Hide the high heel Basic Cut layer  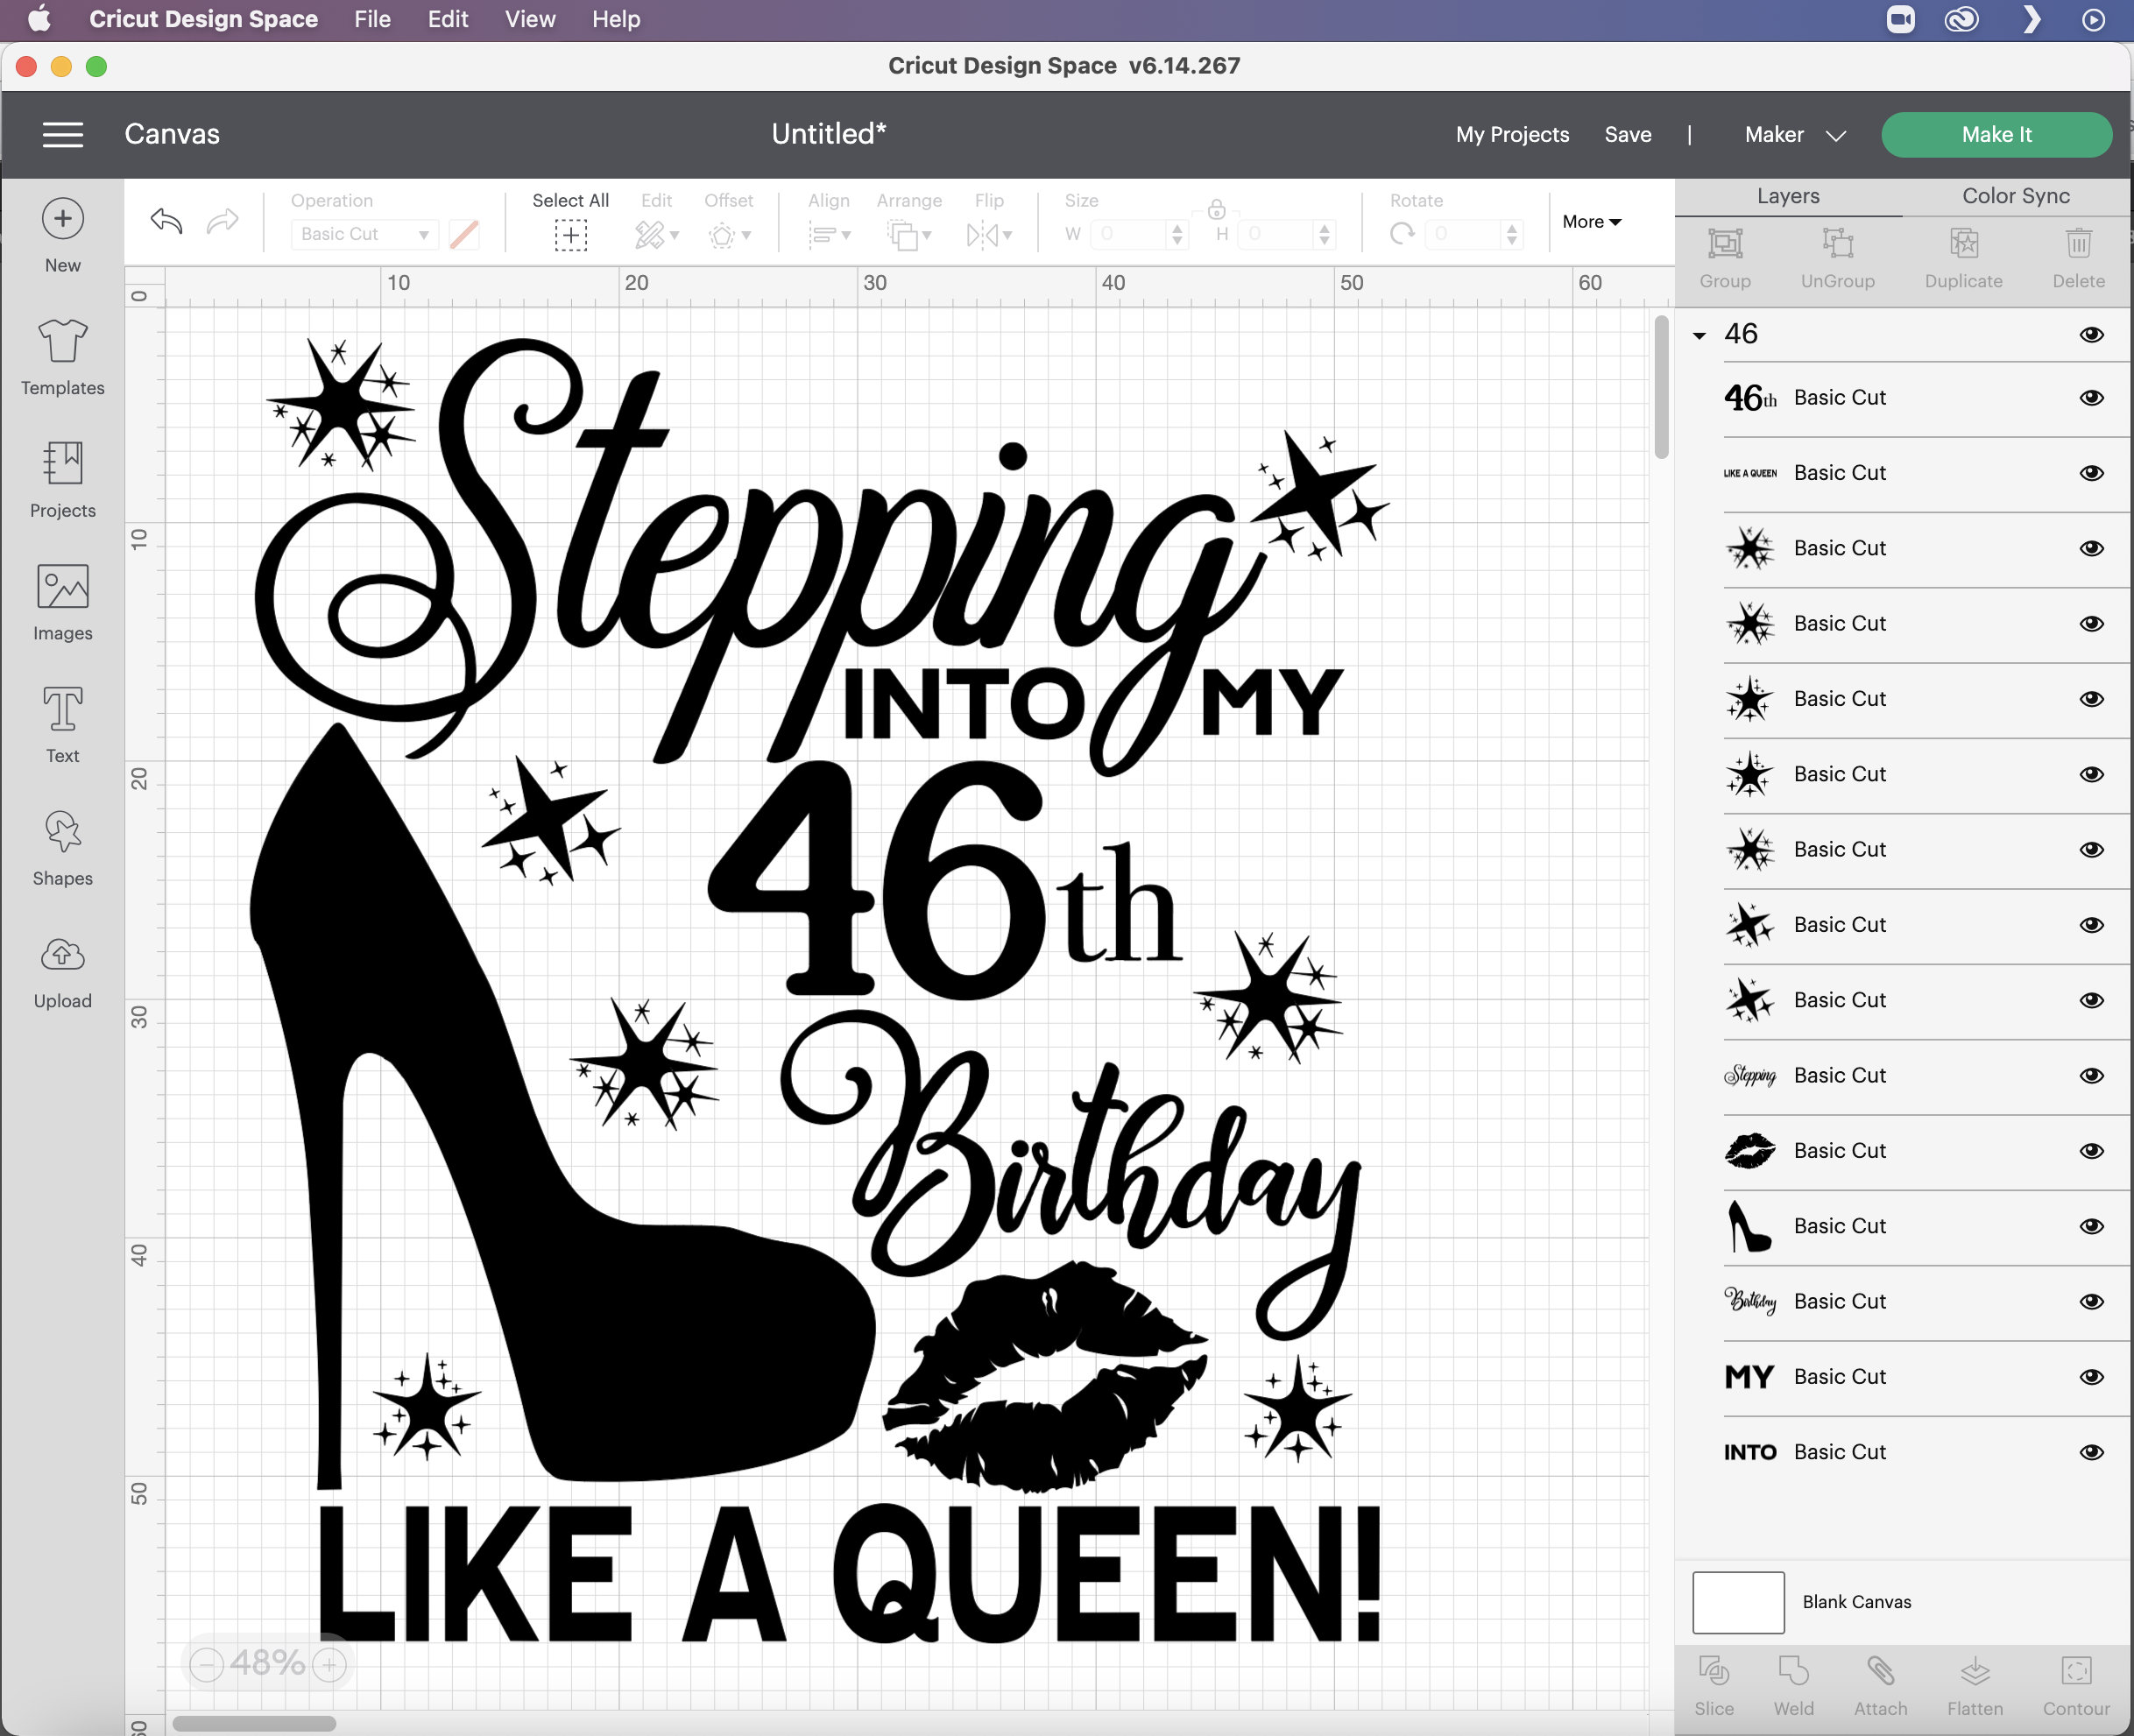point(2092,1226)
